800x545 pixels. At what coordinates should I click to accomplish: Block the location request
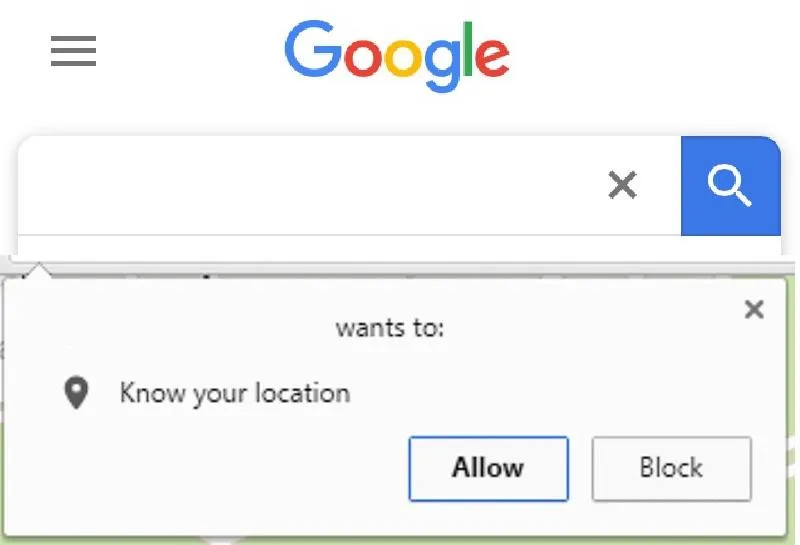pyautogui.click(x=671, y=468)
